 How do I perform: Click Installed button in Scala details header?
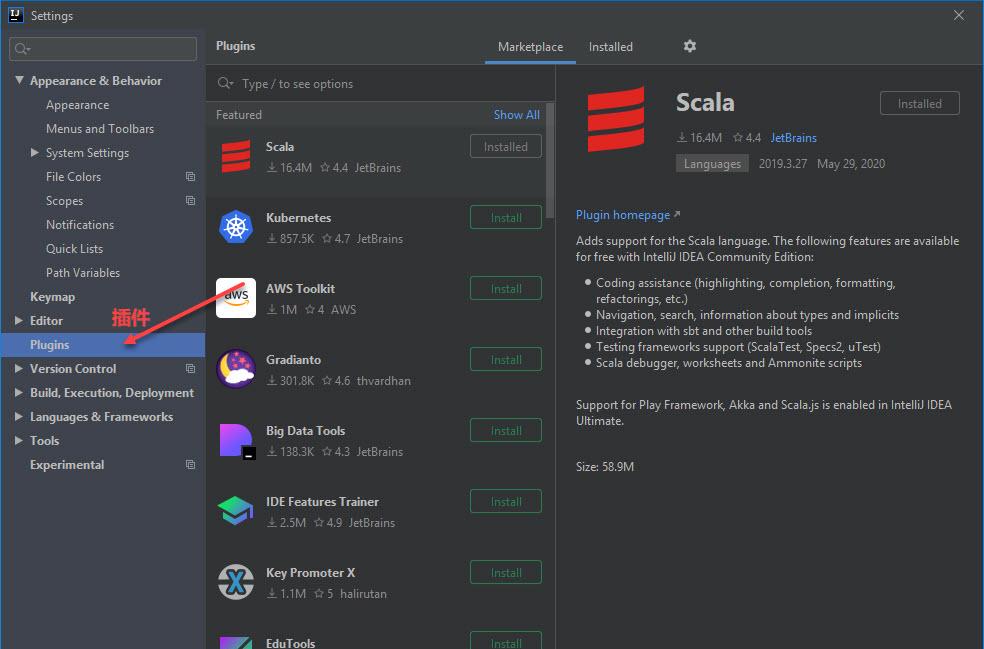coord(920,104)
